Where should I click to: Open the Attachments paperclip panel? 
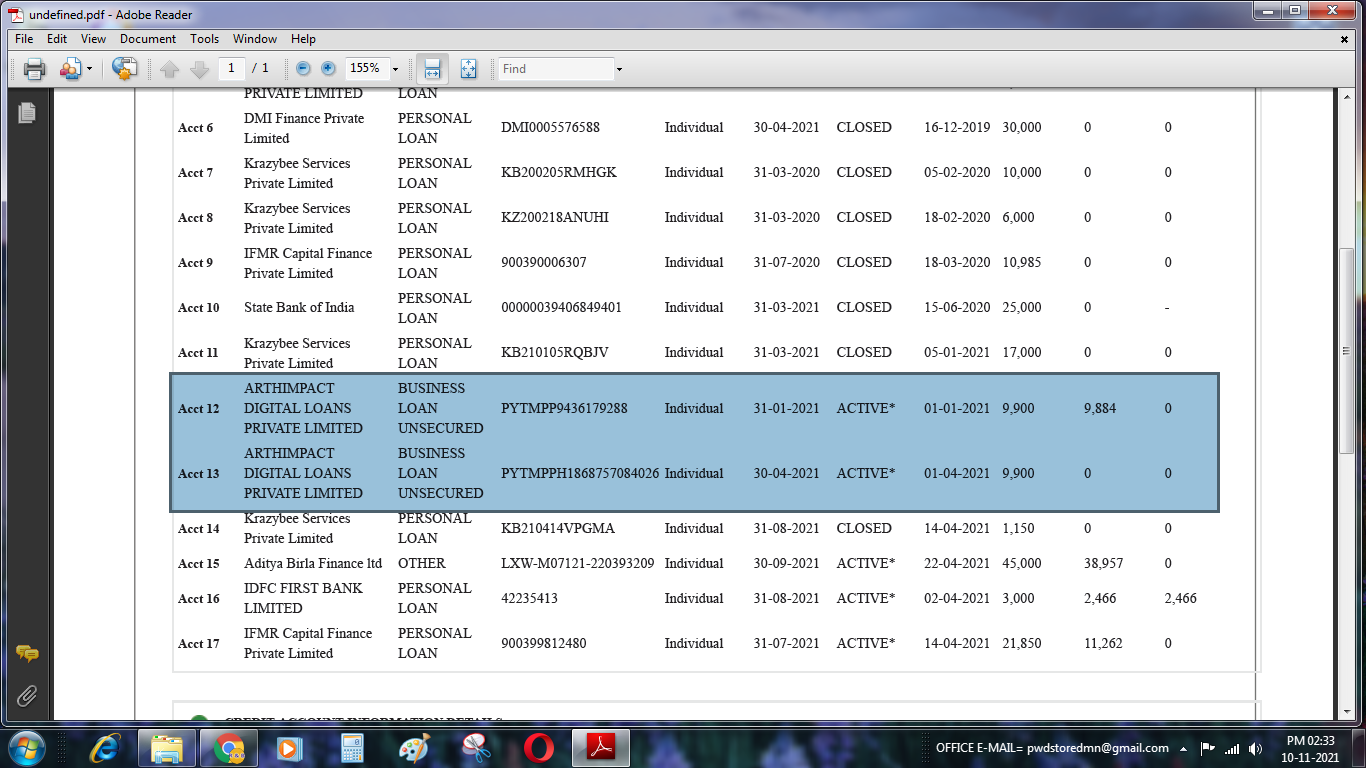27,696
